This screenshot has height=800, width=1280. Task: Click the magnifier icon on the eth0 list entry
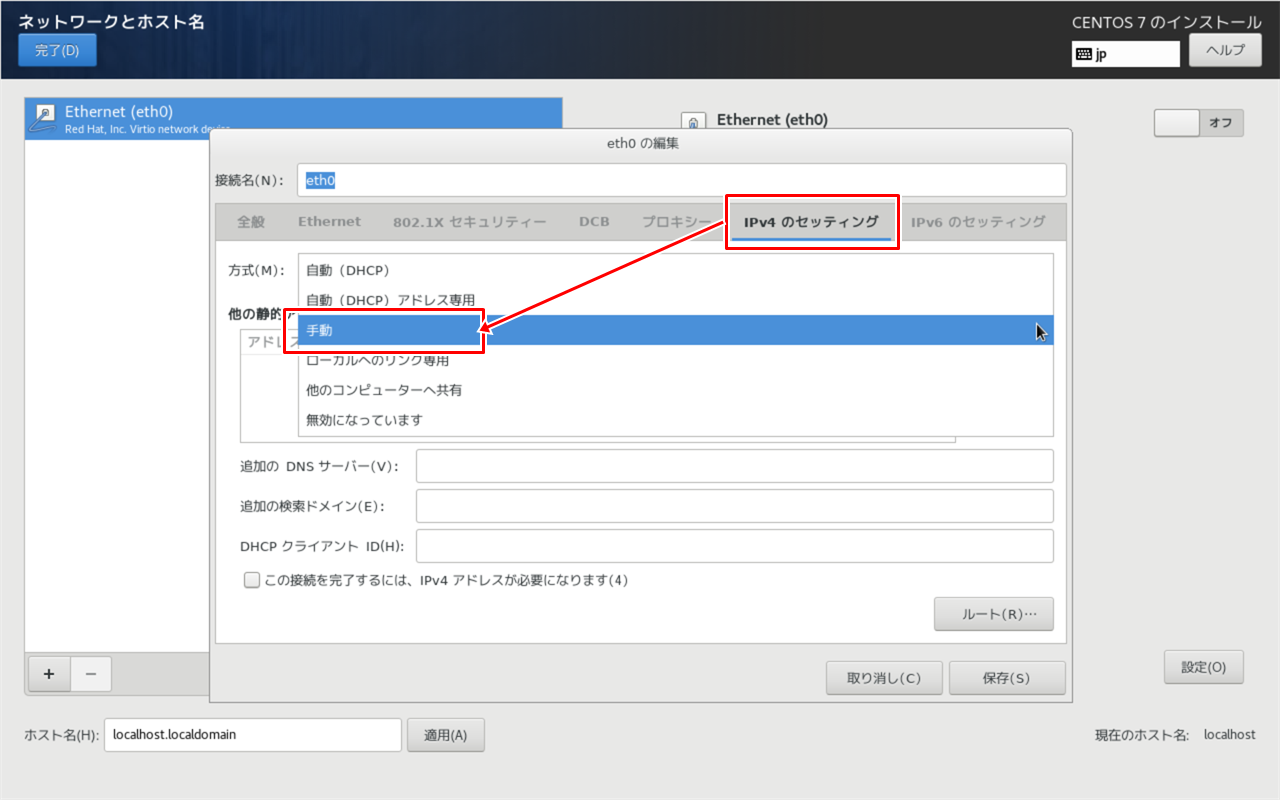pyautogui.click(x=43, y=116)
